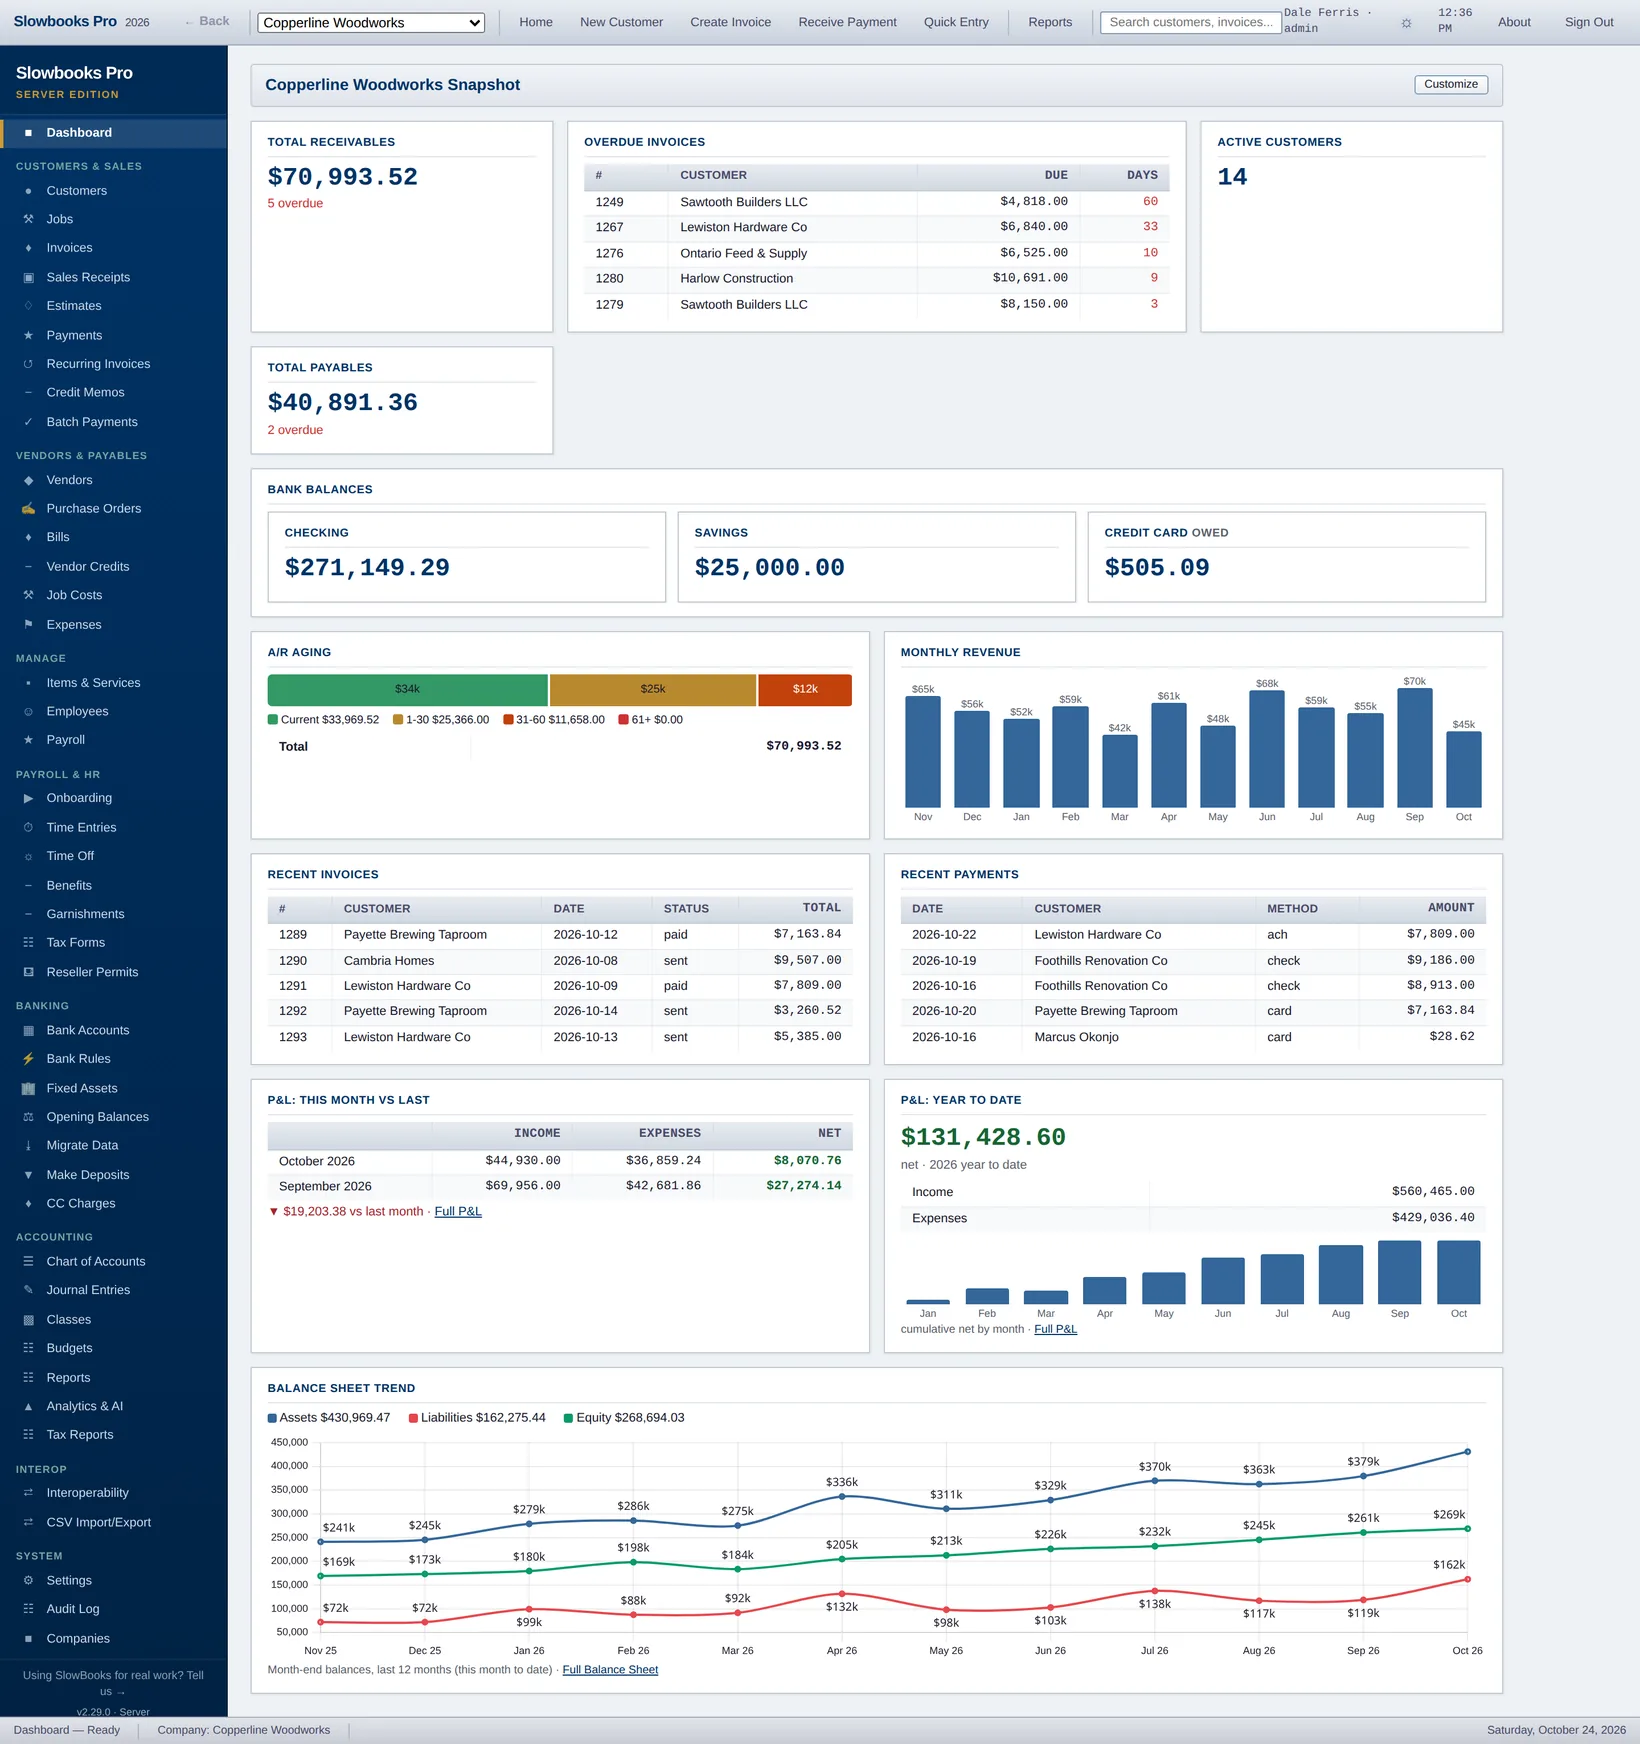The image size is (1640, 1744).
Task: Click the Payments star icon
Action: click(28, 335)
